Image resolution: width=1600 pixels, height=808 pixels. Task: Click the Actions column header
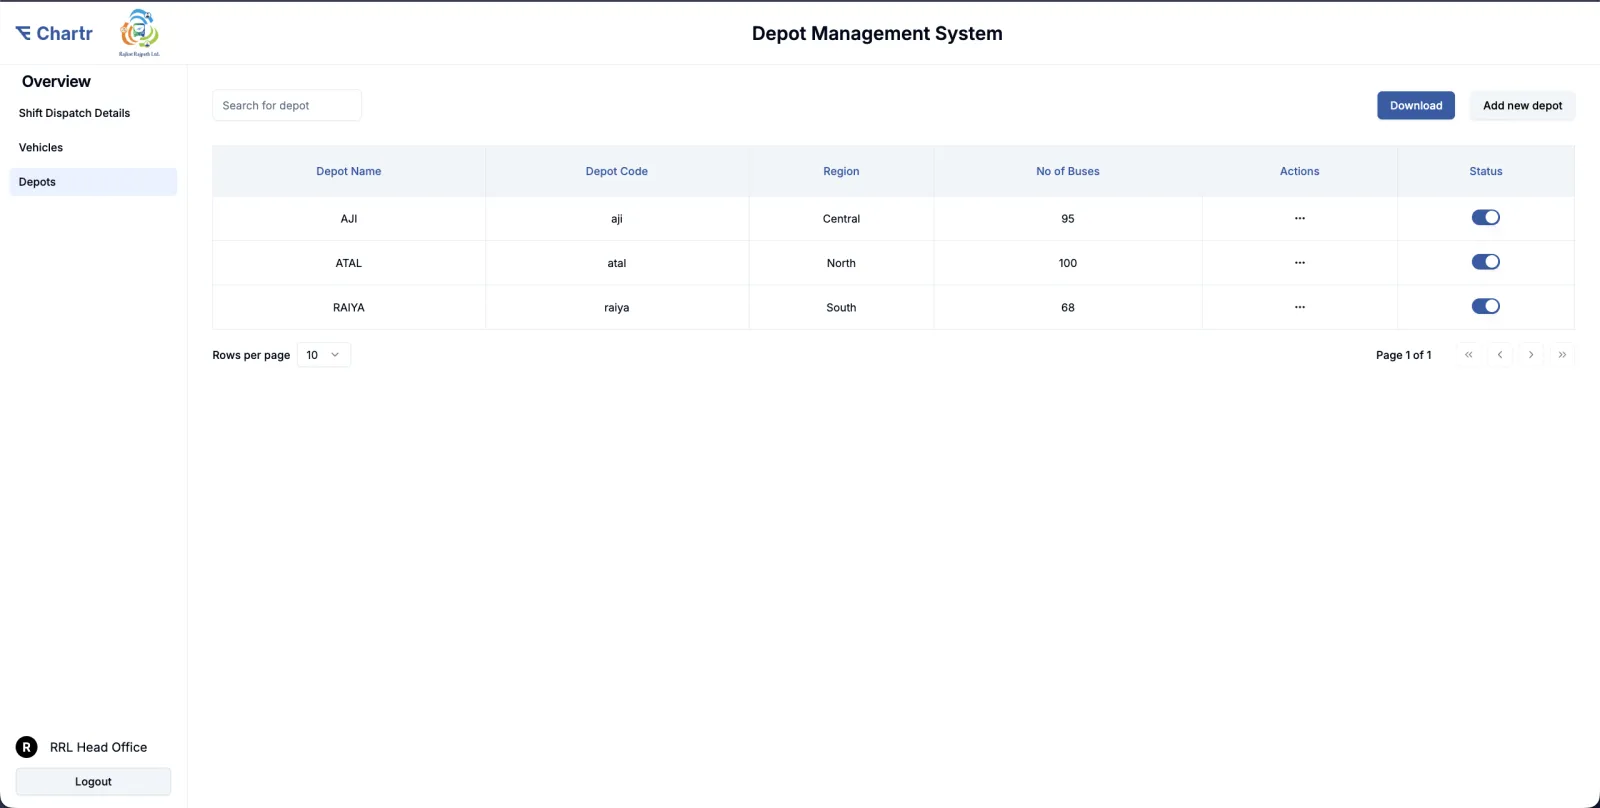(1299, 171)
